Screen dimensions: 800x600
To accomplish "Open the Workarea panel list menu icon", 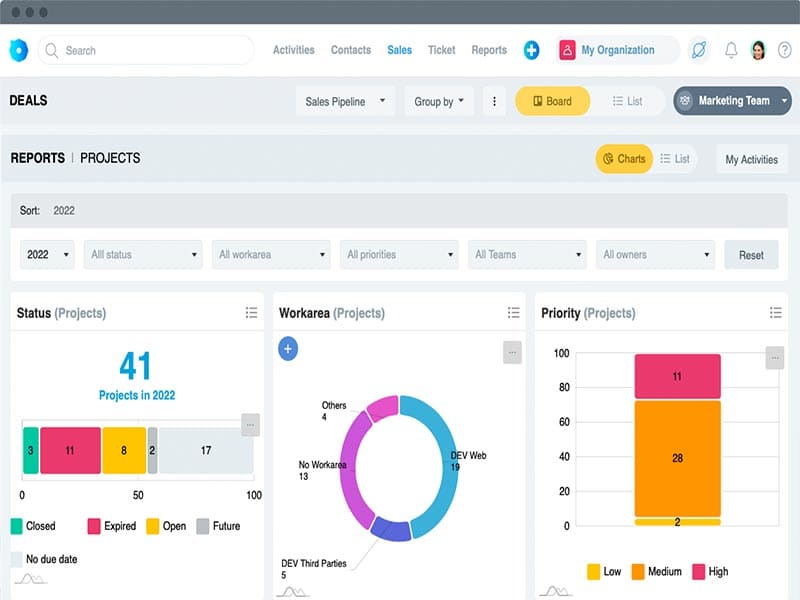I will [x=513, y=313].
